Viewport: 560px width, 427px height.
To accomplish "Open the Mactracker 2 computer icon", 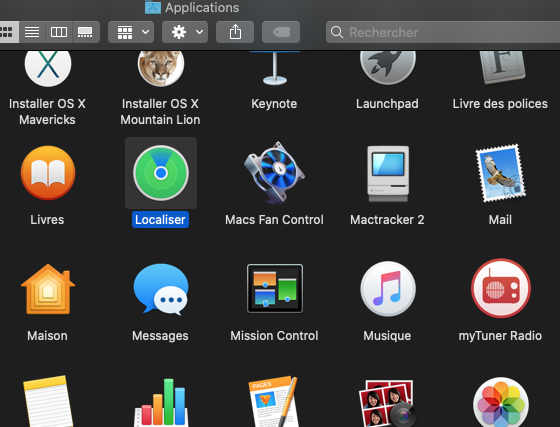I will [x=388, y=174].
